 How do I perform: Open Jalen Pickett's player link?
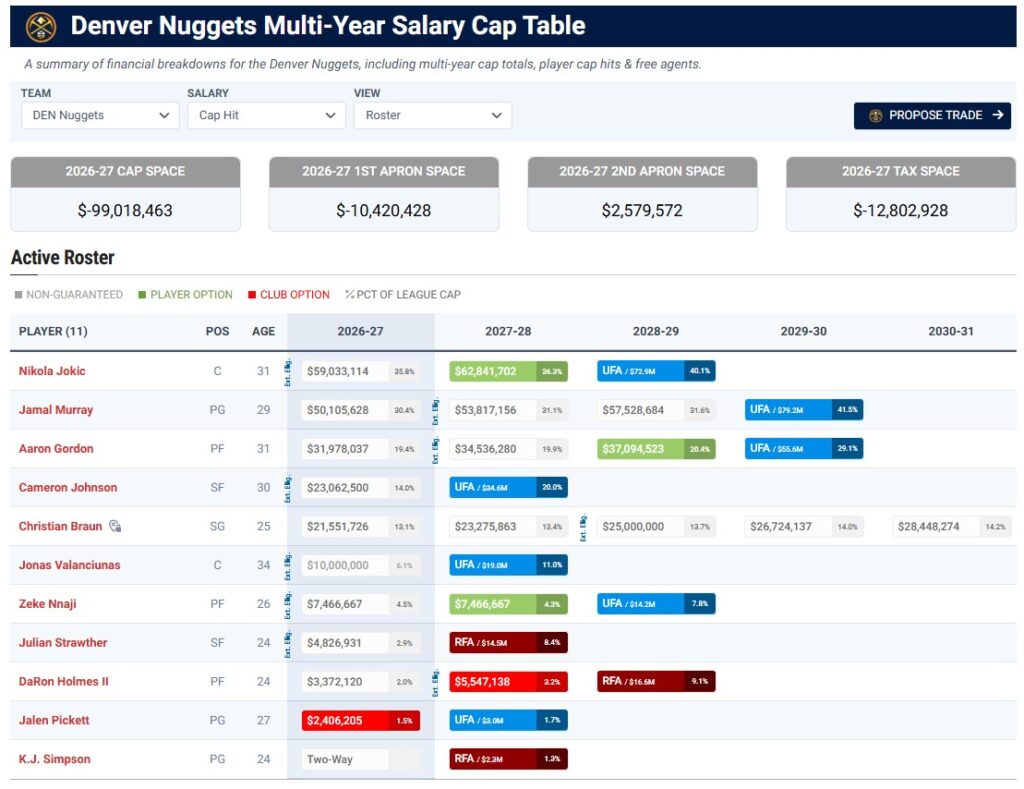[x=54, y=720]
